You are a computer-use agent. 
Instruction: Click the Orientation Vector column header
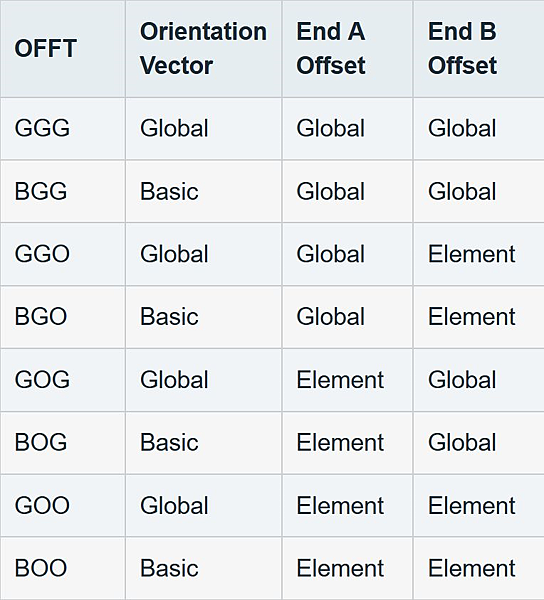[x=203, y=48]
